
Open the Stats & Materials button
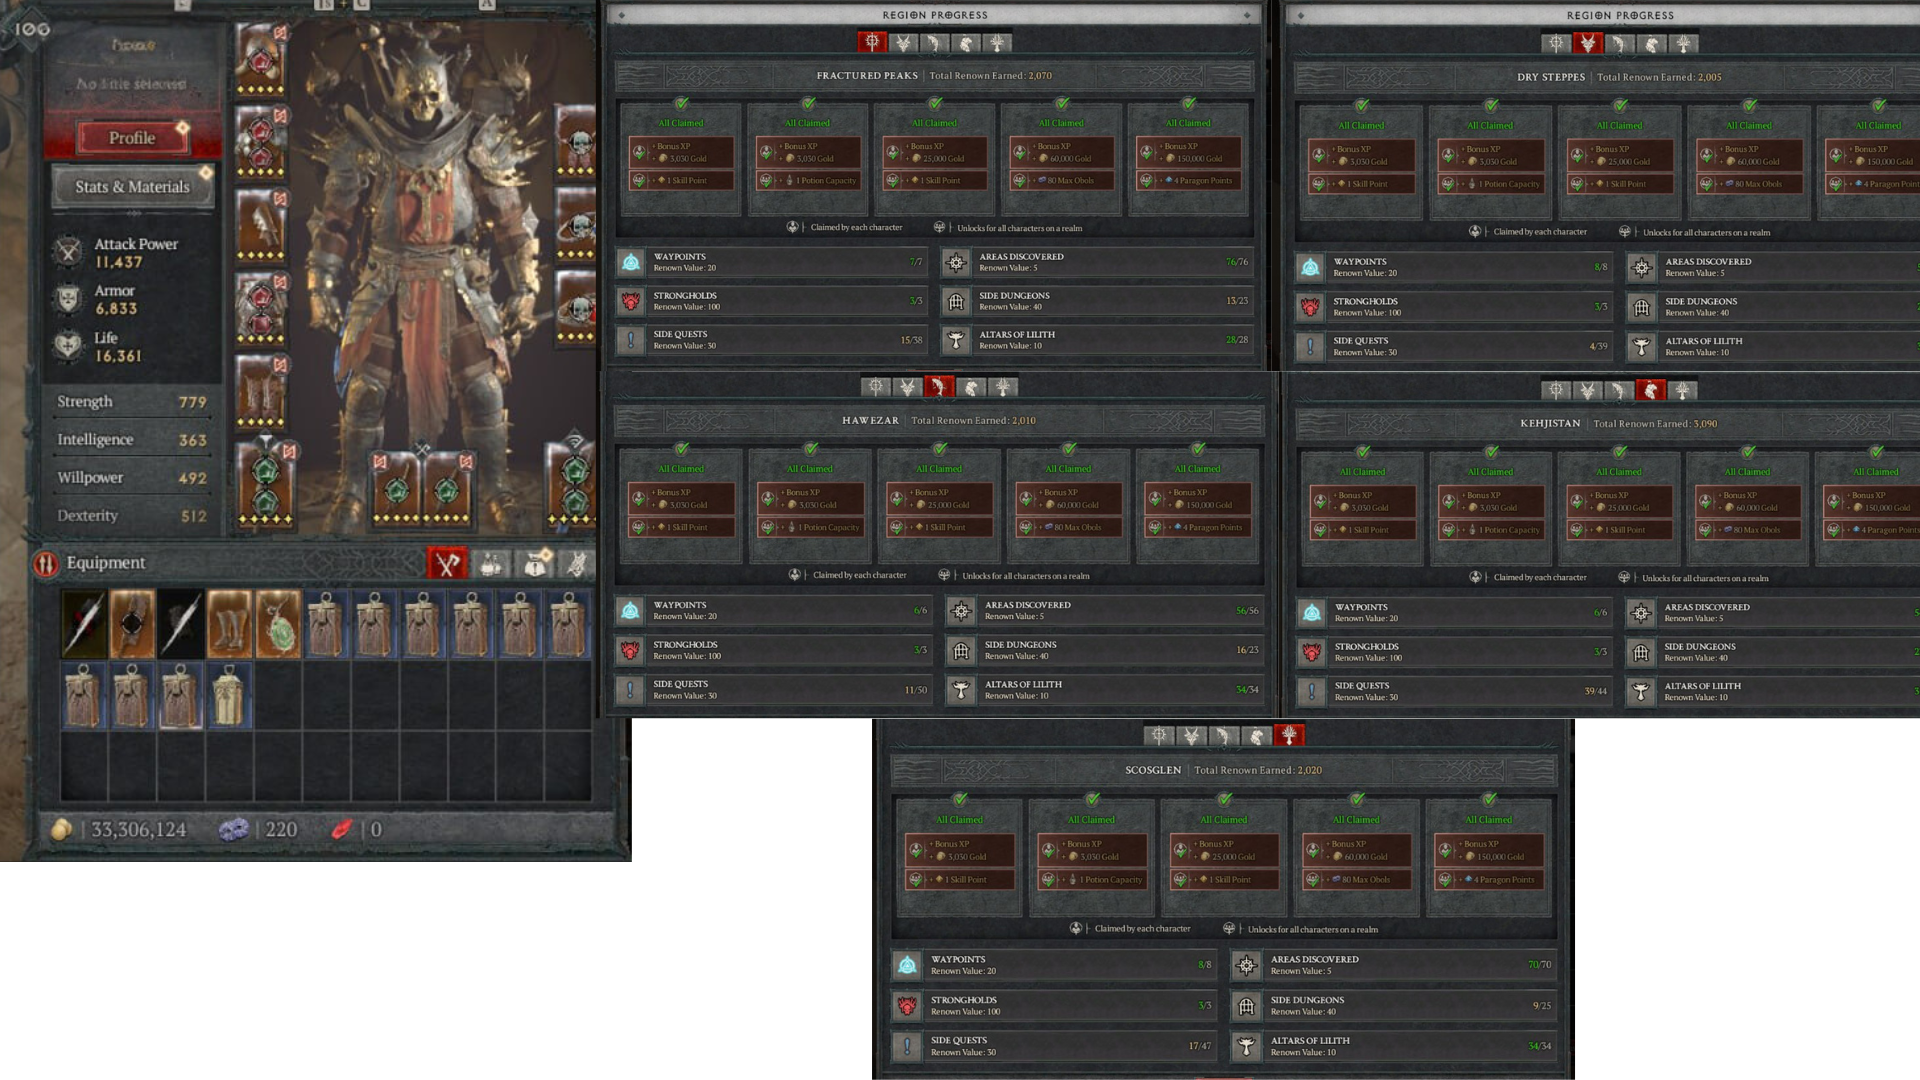[132, 187]
